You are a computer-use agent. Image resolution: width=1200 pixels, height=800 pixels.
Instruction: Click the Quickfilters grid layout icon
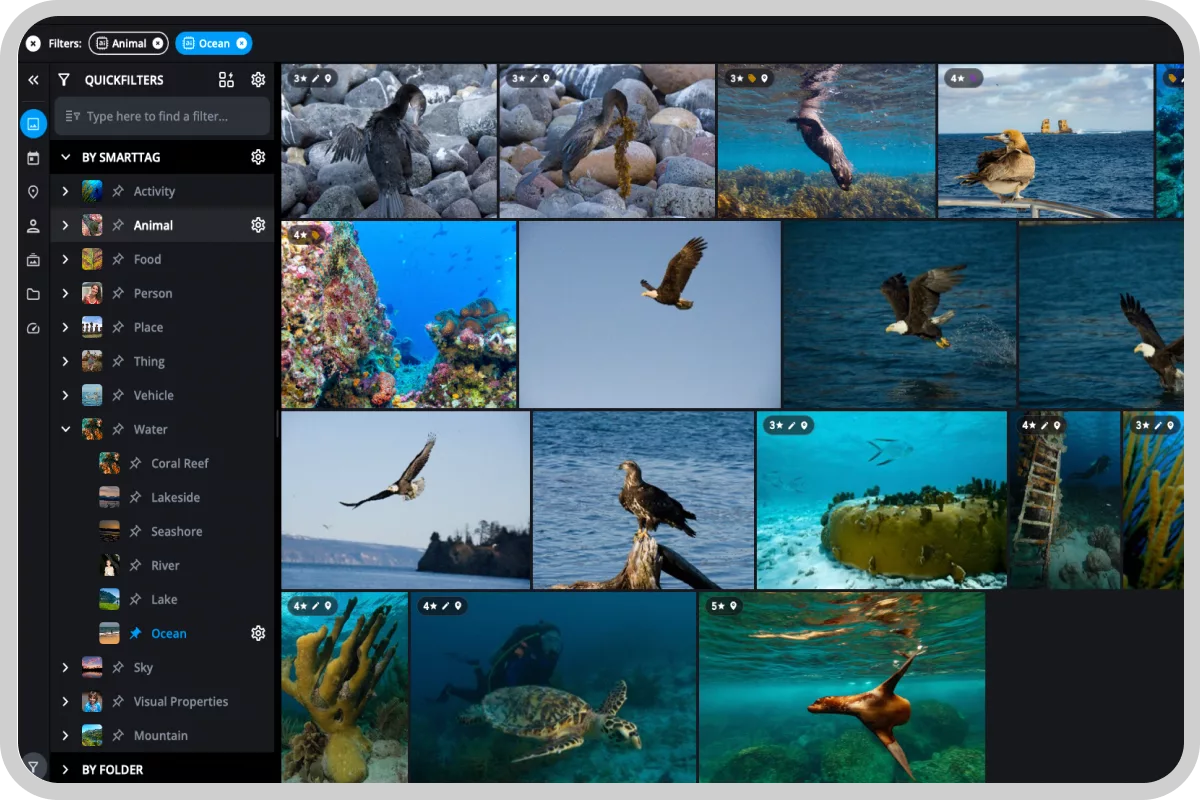226,80
